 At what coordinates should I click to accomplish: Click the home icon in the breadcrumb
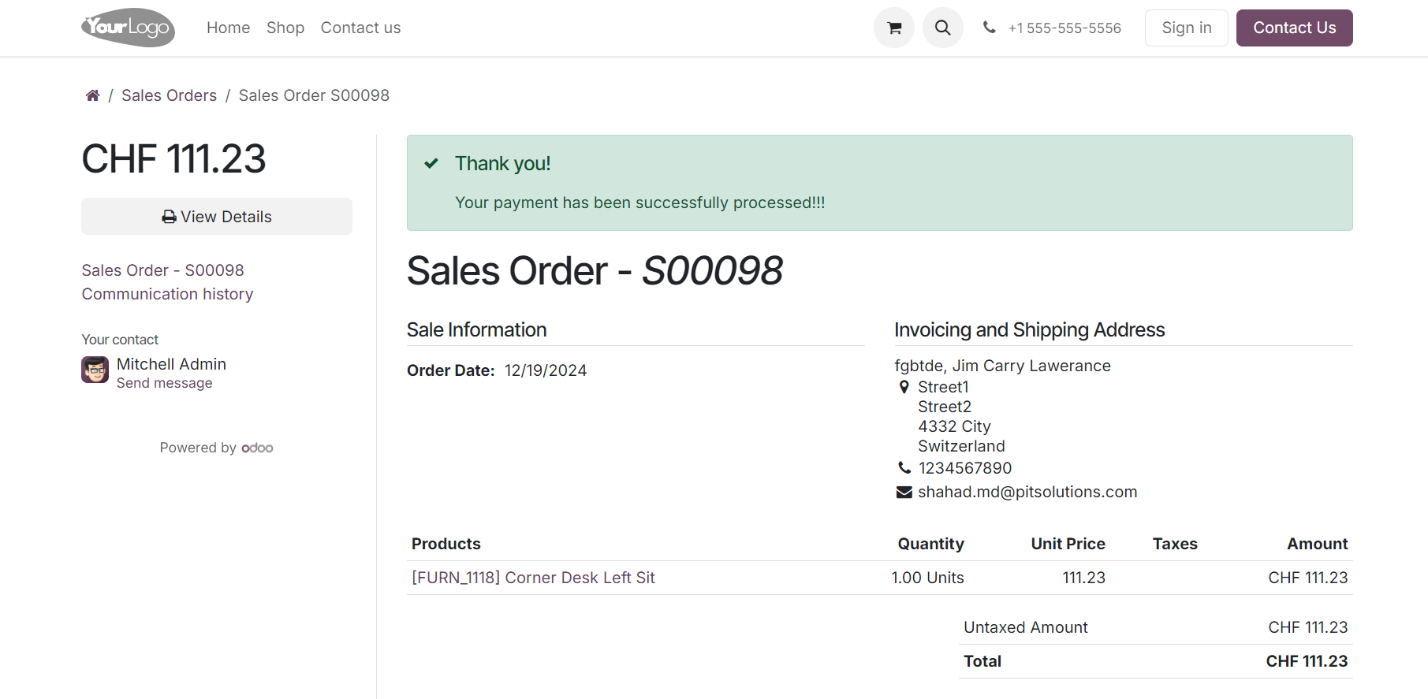92,94
